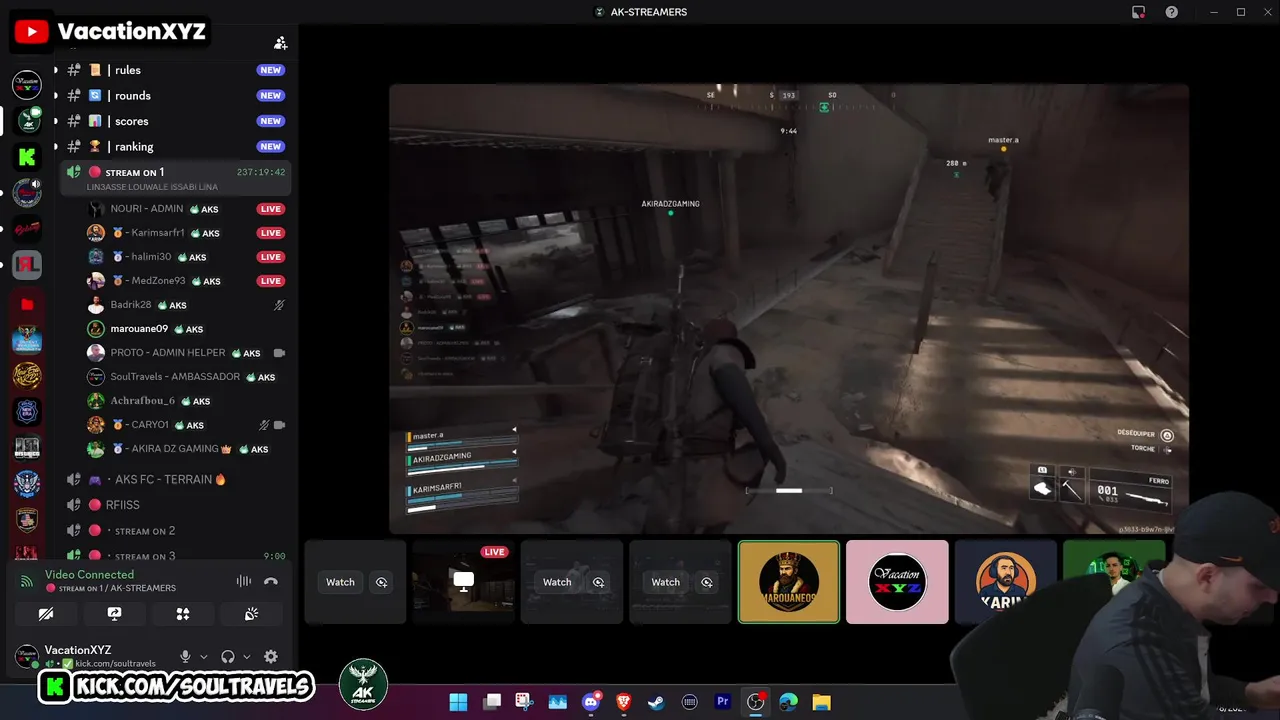Pop out the first stream tile

(x=382, y=582)
